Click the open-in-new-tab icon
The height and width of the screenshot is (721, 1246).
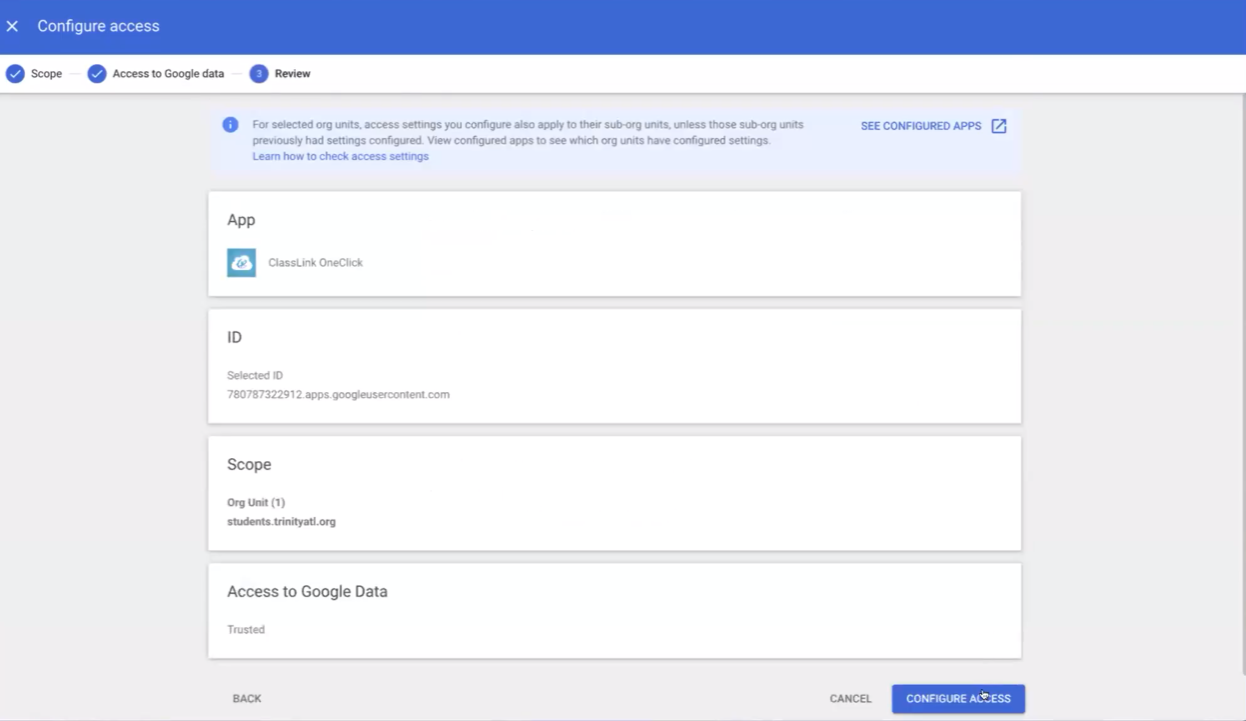(x=999, y=126)
